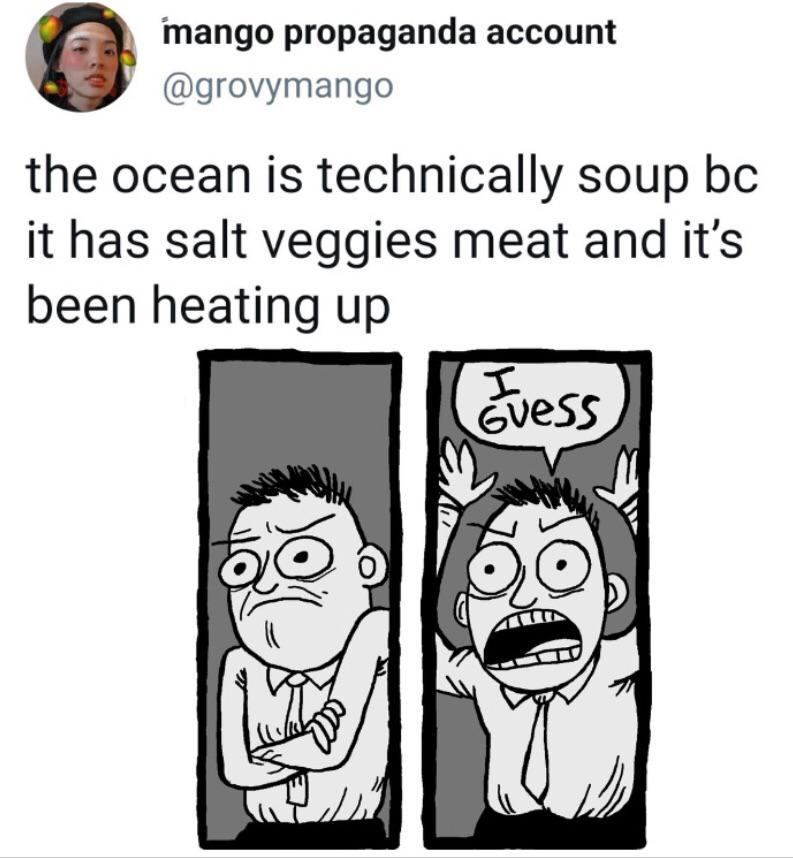Open the mango propaganda account profile picture
The image size is (793, 858).
tap(80, 57)
